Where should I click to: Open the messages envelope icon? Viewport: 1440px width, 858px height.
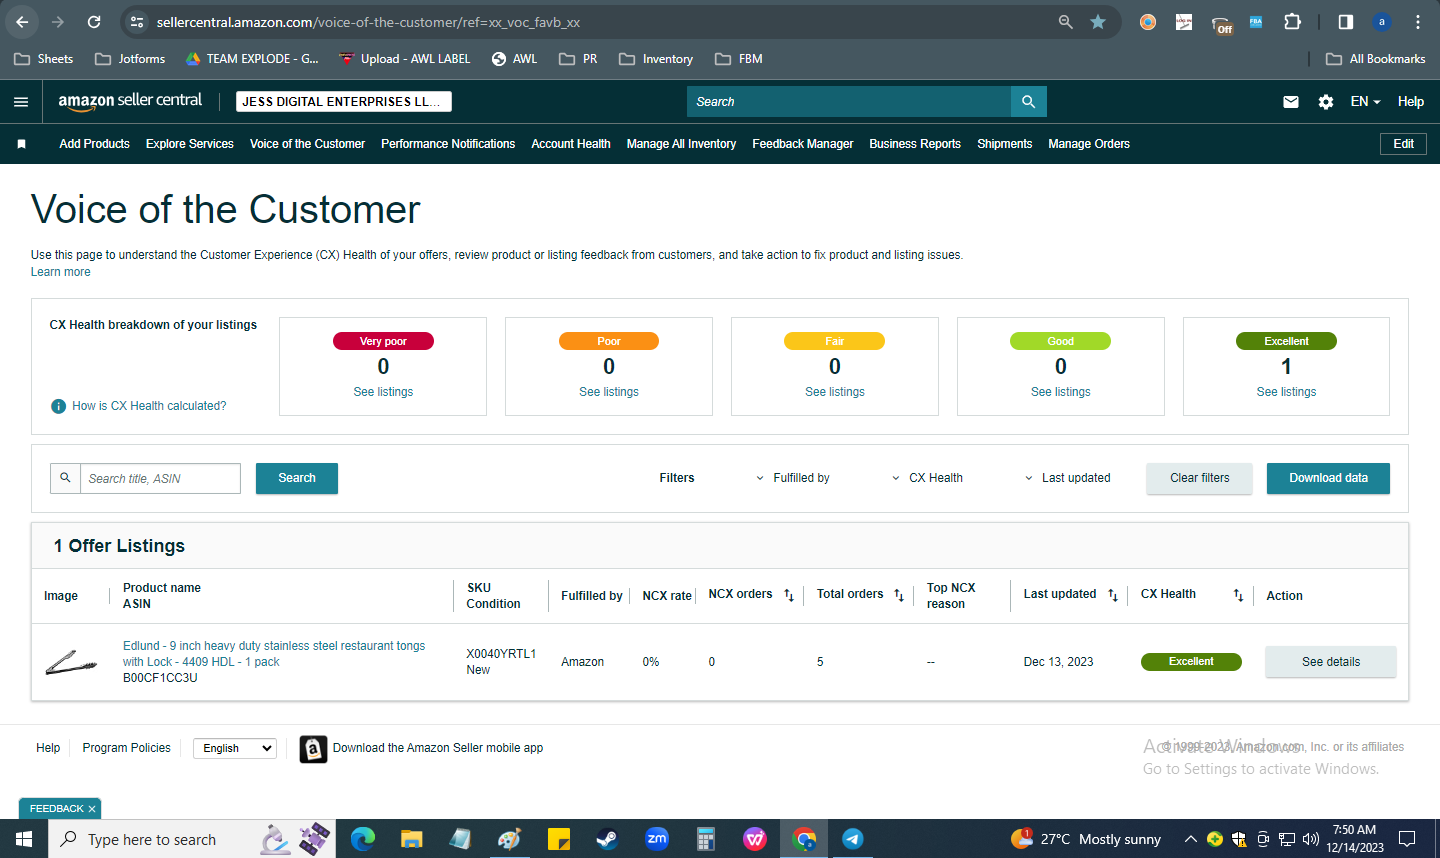(x=1291, y=102)
